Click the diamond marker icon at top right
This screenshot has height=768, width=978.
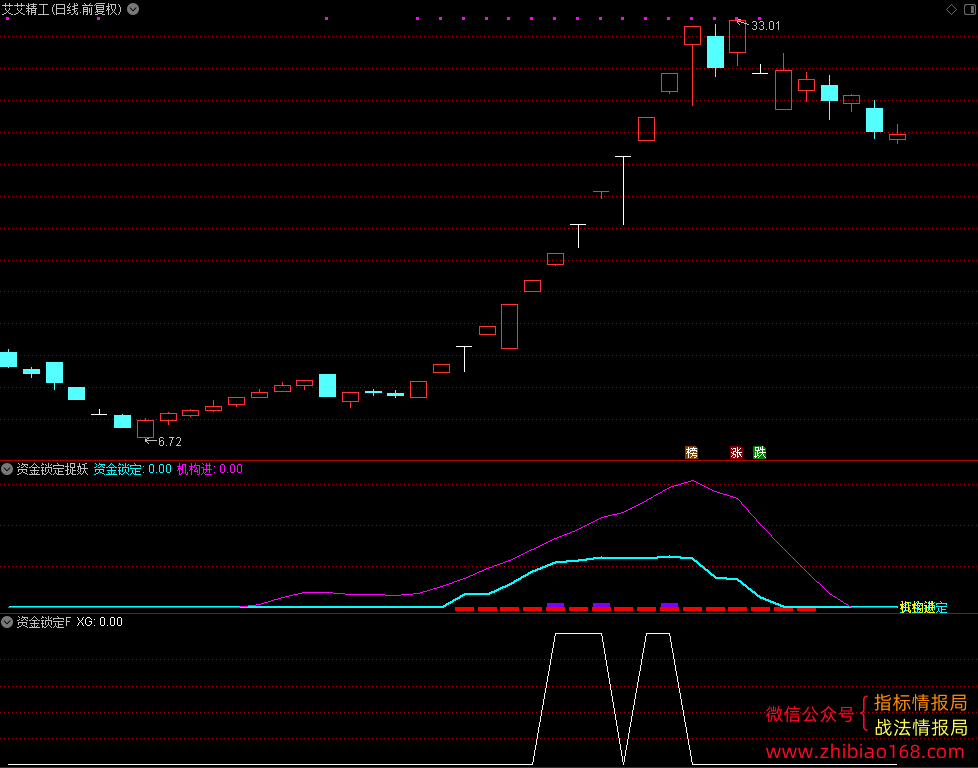pyautogui.click(x=951, y=9)
